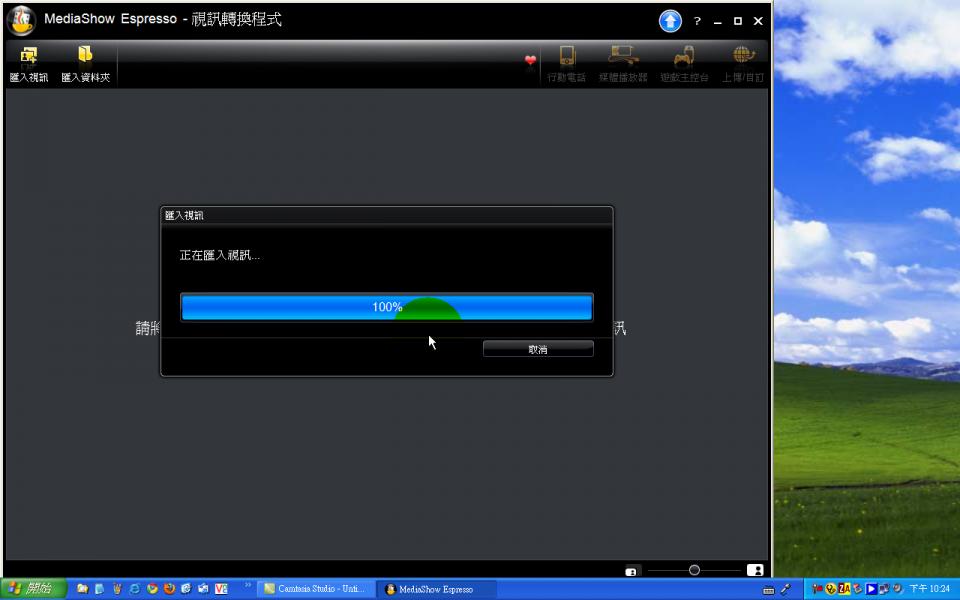Click the Import Video (匯入視訊) toolbar icon
The width and height of the screenshot is (960, 600).
point(28,56)
